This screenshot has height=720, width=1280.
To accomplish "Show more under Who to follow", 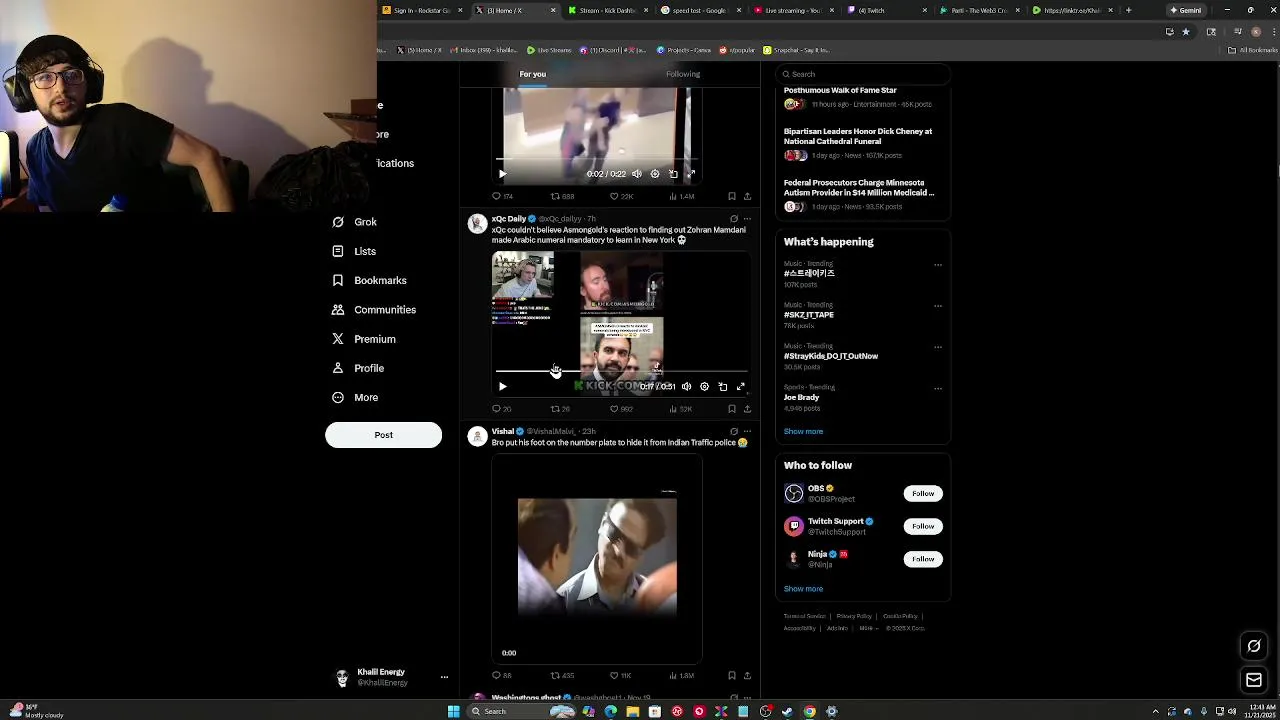I will tap(803, 589).
